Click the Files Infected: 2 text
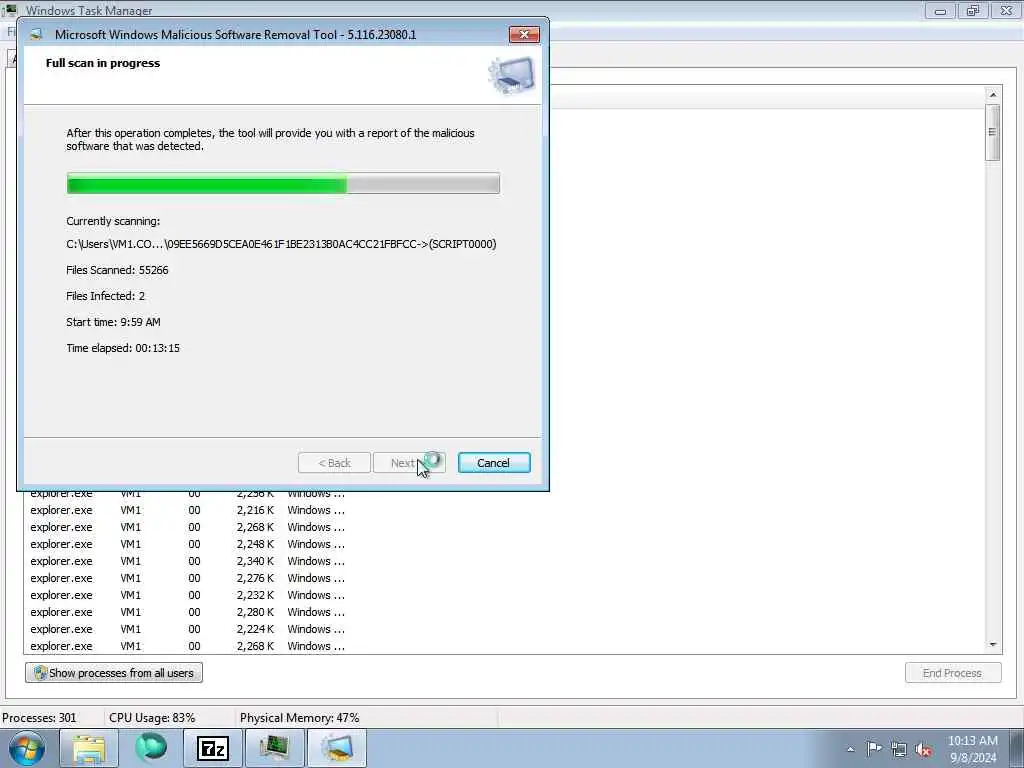This screenshot has width=1024, height=768. (106, 296)
